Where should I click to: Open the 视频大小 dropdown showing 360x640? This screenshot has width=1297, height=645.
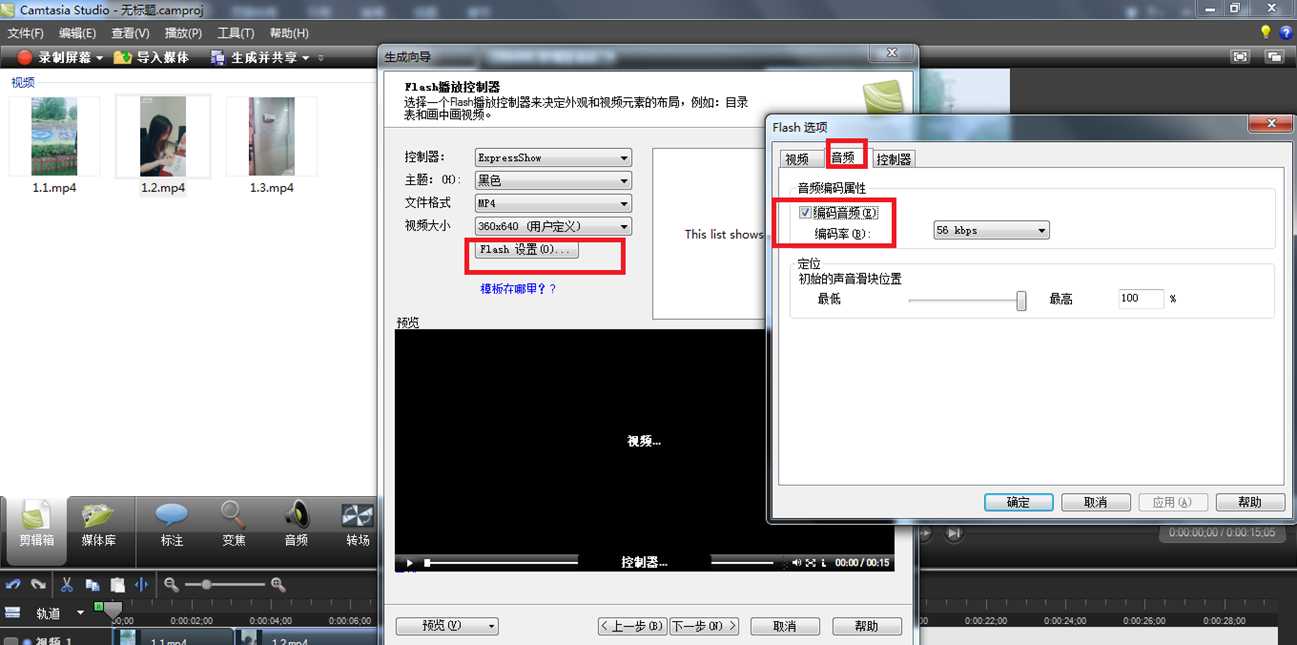pyautogui.click(x=553, y=227)
